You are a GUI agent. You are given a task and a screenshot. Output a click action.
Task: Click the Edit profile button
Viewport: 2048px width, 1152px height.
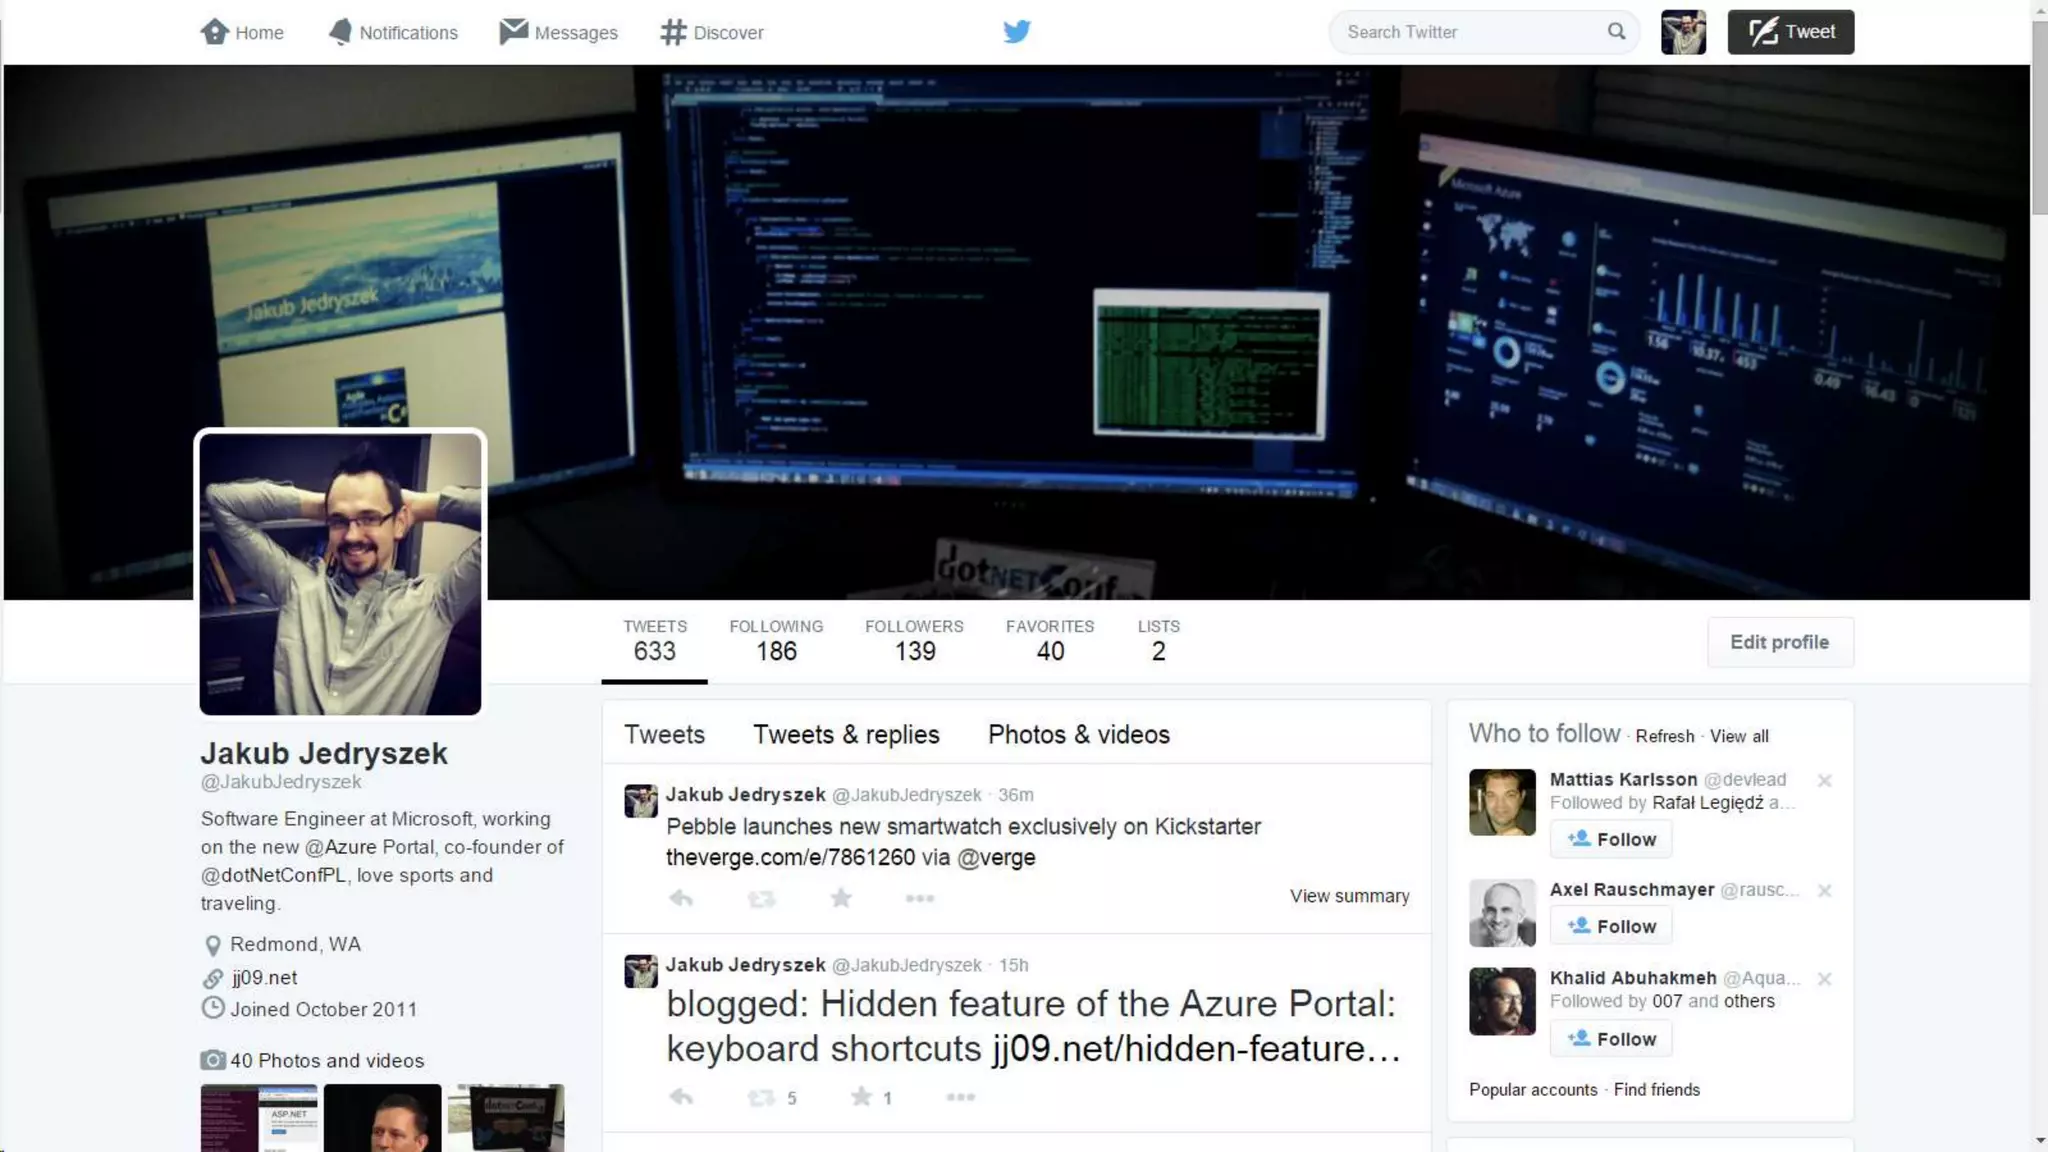1779,642
